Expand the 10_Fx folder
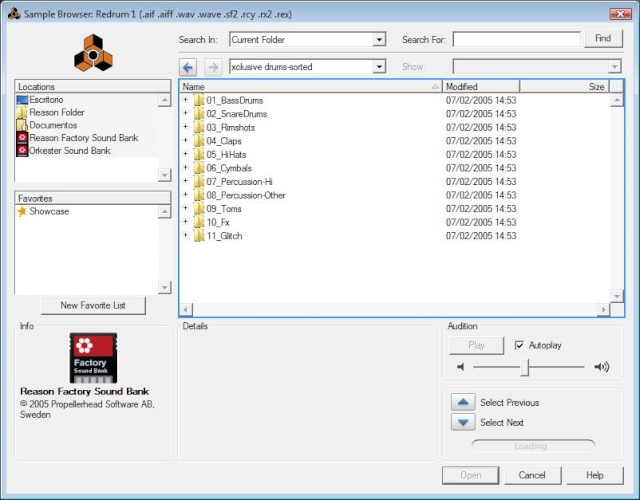 [185, 222]
